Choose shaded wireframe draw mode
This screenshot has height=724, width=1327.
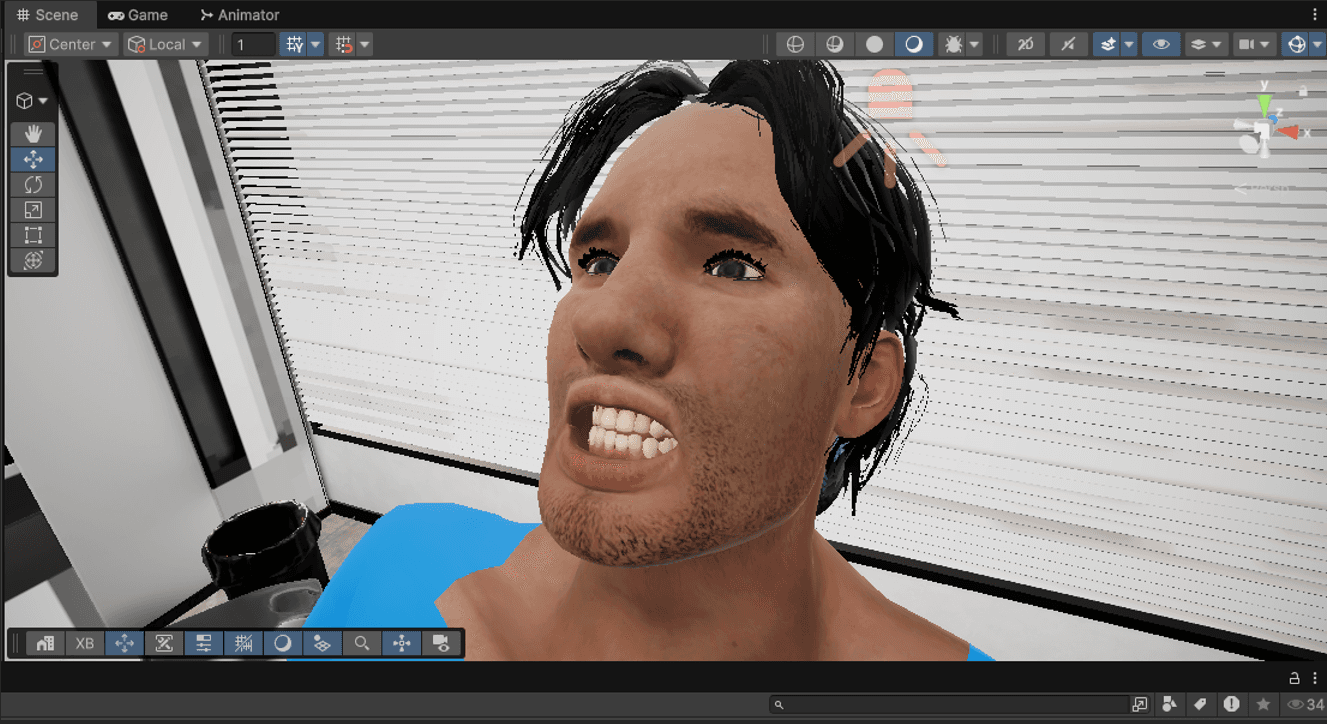tap(834, 44)
